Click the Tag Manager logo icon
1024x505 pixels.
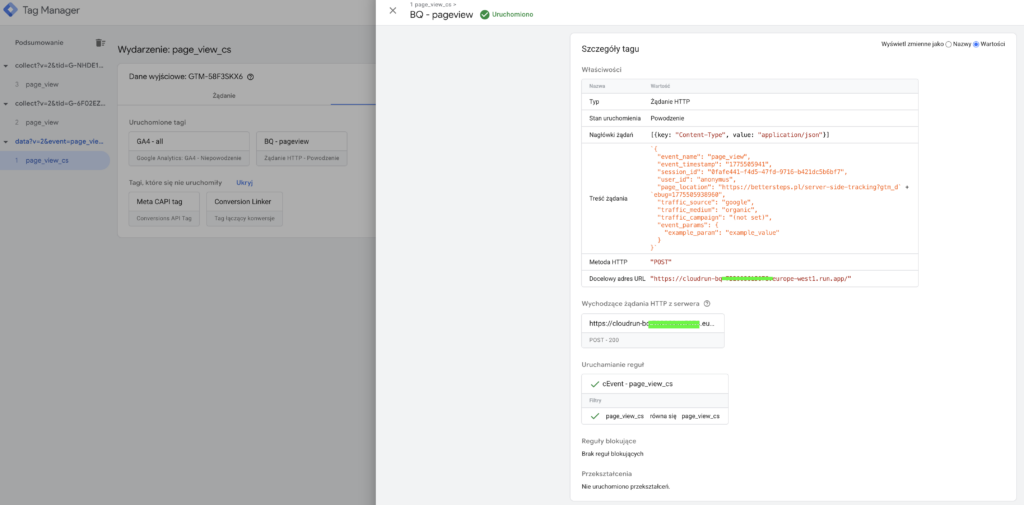pyautogui.click(x=12, y=11)
